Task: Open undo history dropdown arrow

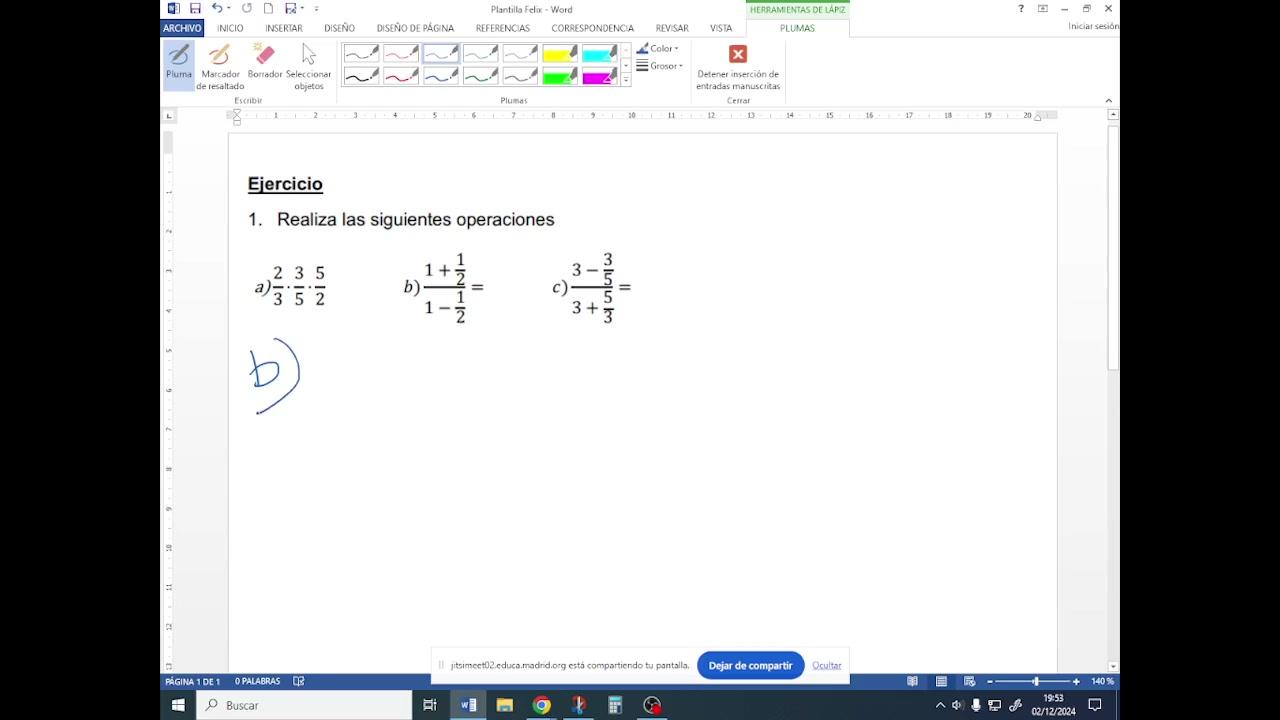Action: coord(229,9)
